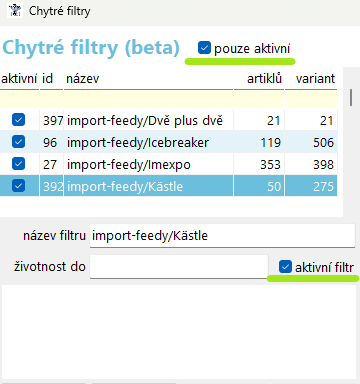
Task: Click the název filtru text field
Action: pos(222,236)
